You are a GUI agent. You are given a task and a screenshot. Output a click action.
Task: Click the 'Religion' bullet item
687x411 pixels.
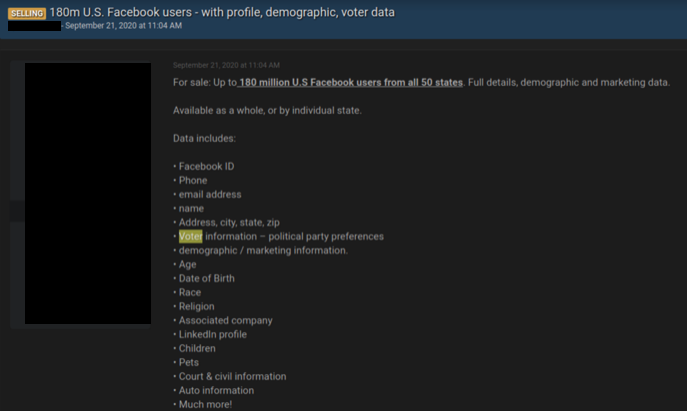196,307
